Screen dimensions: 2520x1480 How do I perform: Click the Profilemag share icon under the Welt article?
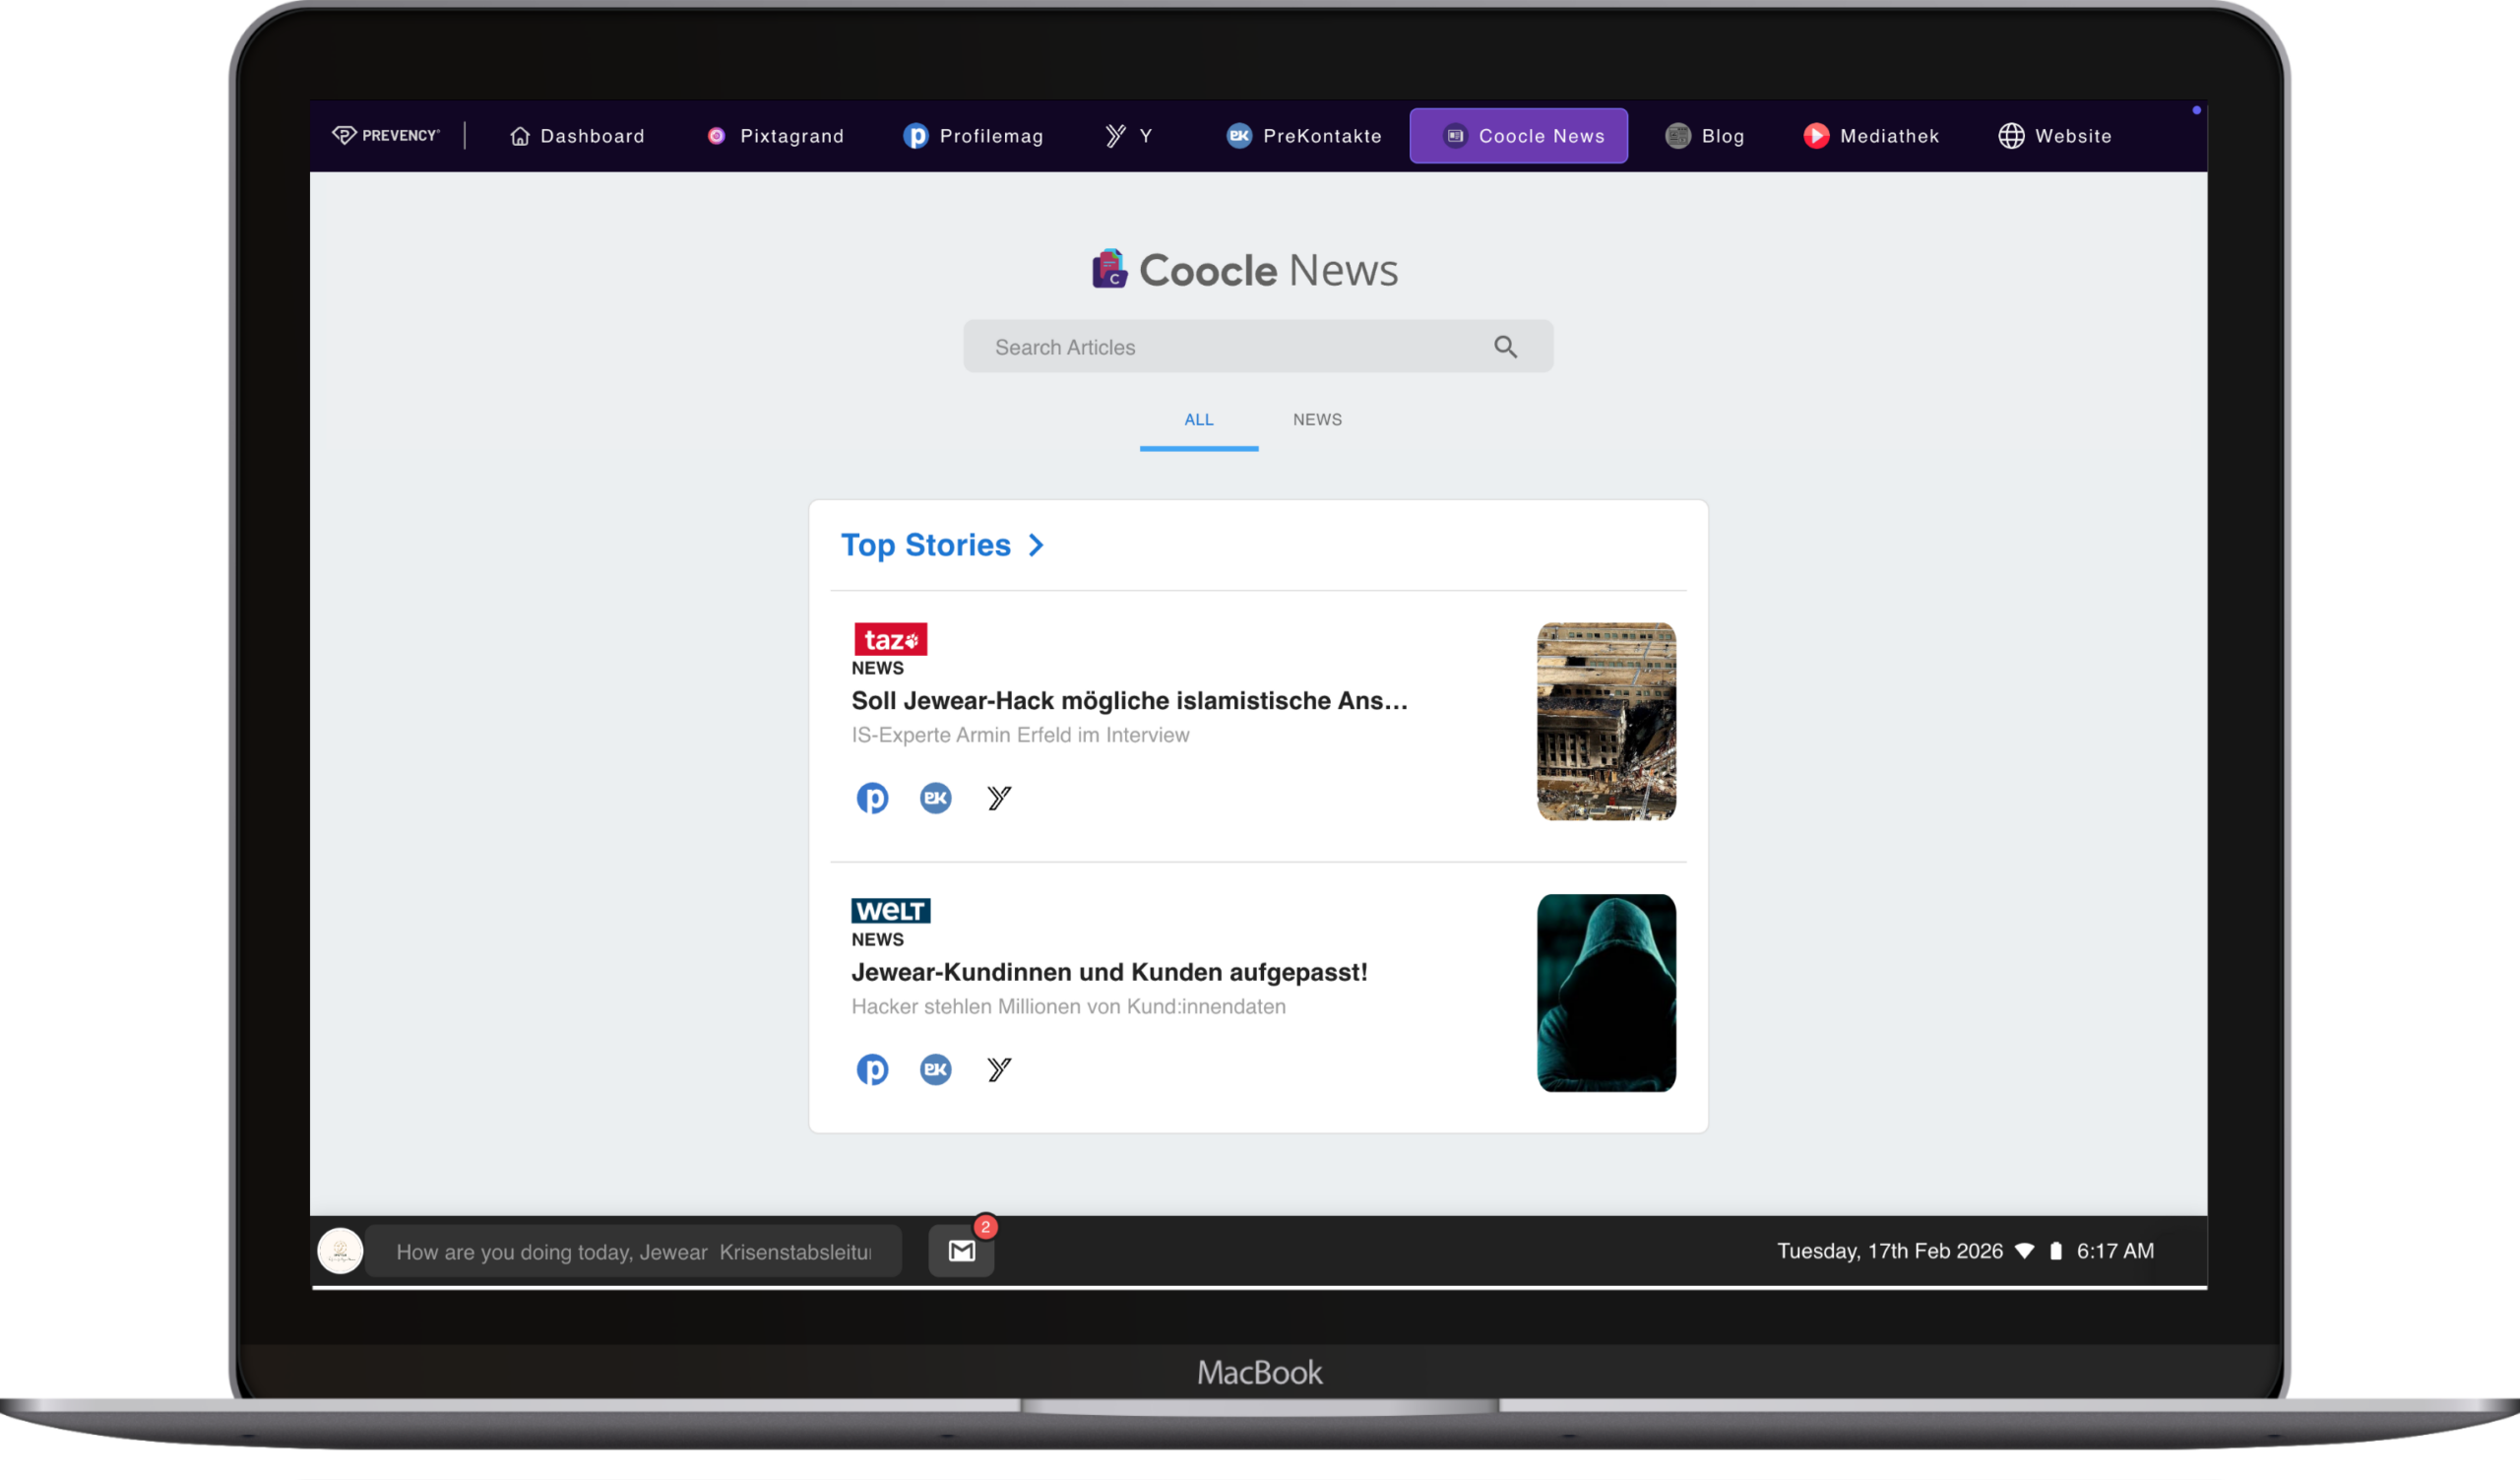[872, 1069]
